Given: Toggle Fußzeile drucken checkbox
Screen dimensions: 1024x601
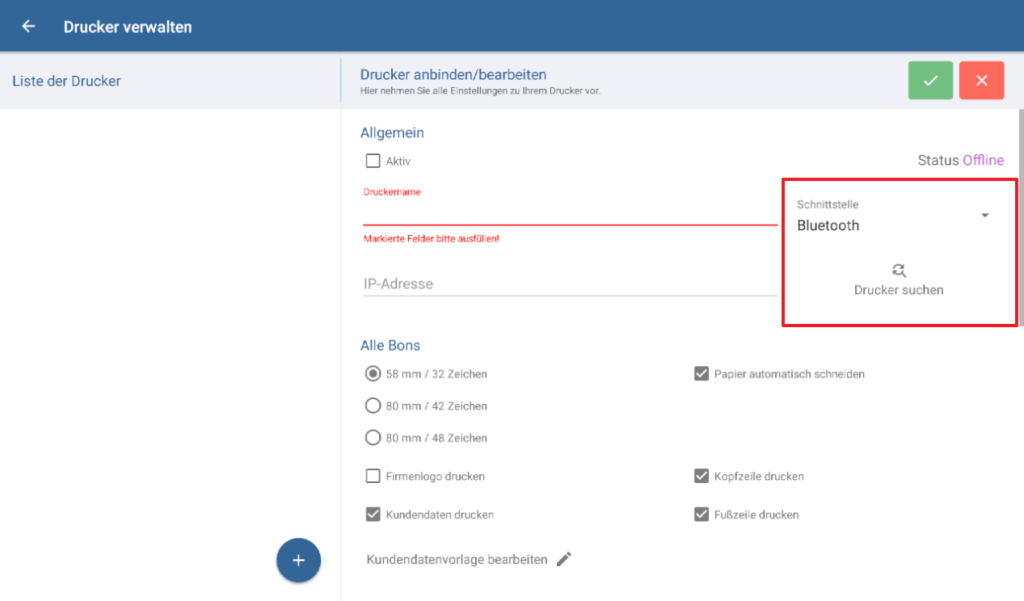Looking at the screenshot, I should click(x=701, y=514).
